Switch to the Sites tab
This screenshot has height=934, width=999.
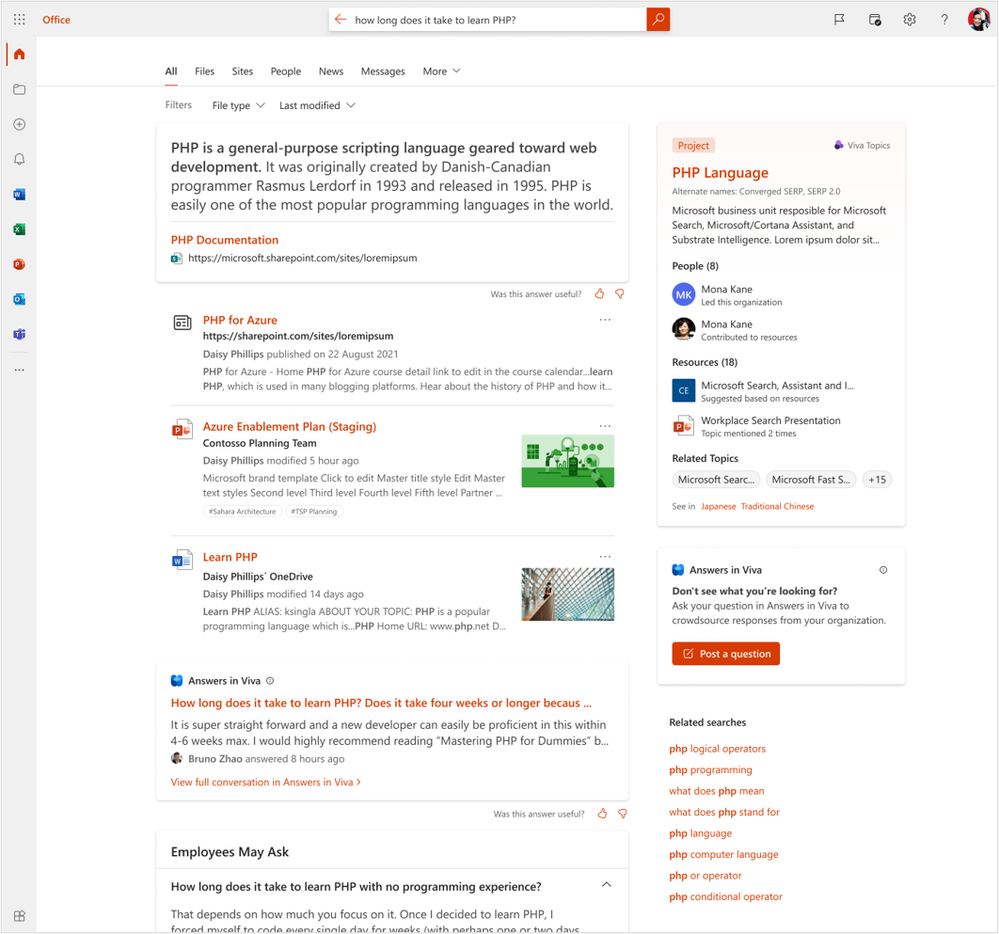coord(242,71)
